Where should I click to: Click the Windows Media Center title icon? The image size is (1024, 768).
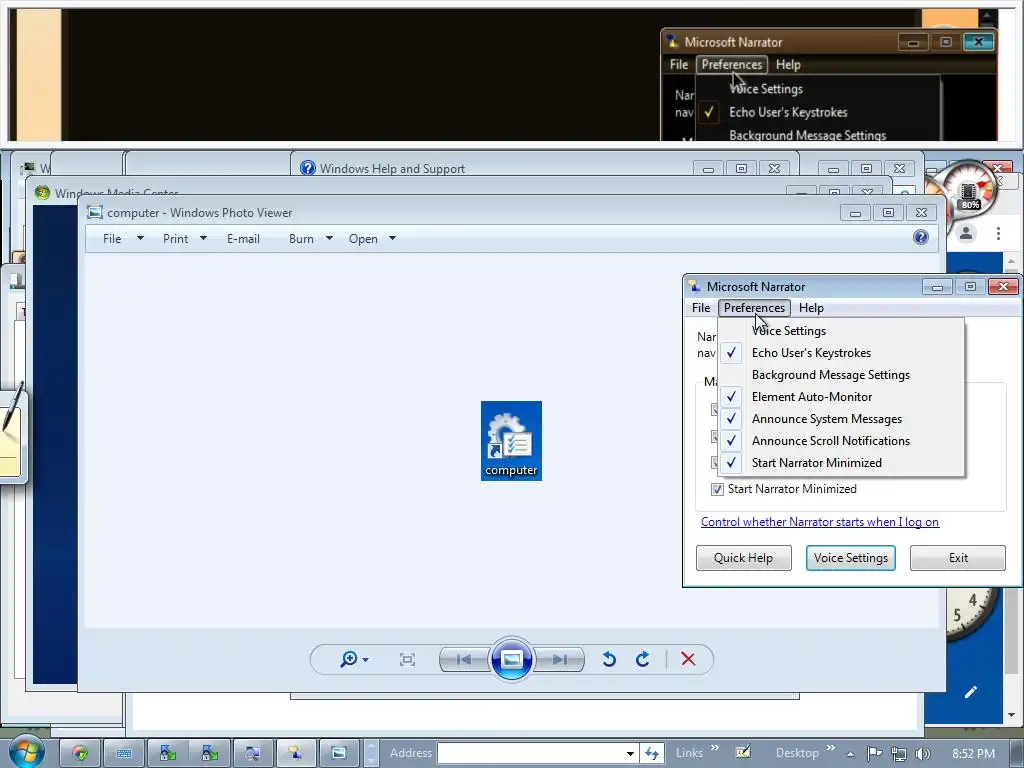tap(42, 193)
